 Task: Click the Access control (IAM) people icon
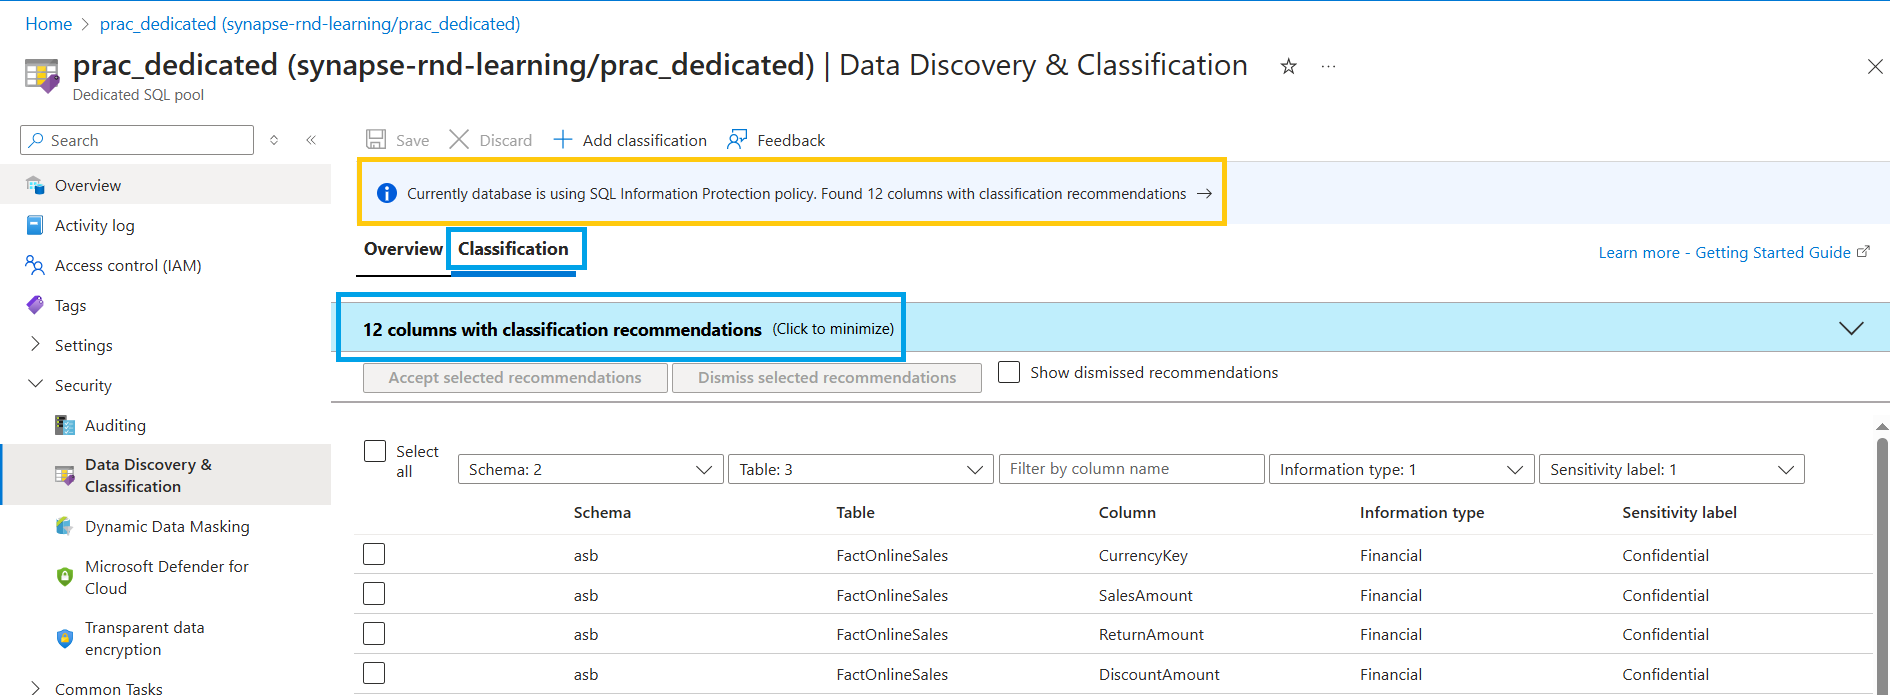[35, 265]
